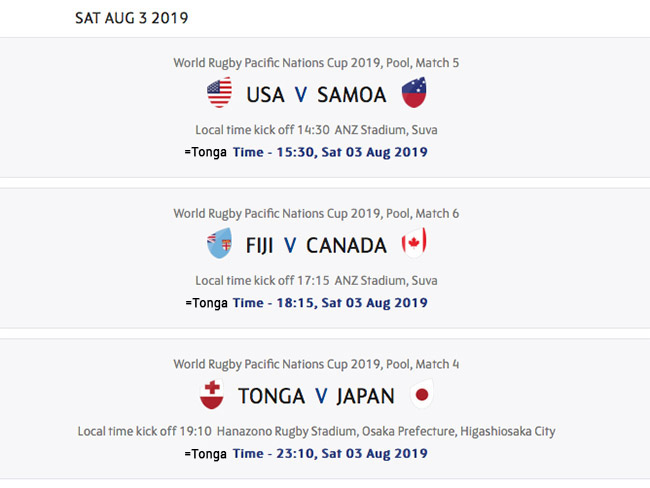Click Local time kick off 17:15 venue line
The height and width of the screenshot is (488, 650).
coord(316,281)
